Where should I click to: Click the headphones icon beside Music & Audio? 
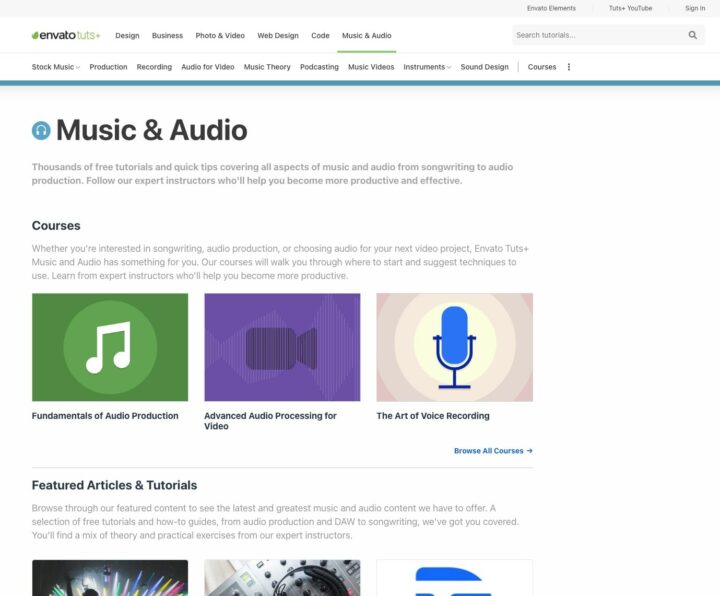pos(41,130)
